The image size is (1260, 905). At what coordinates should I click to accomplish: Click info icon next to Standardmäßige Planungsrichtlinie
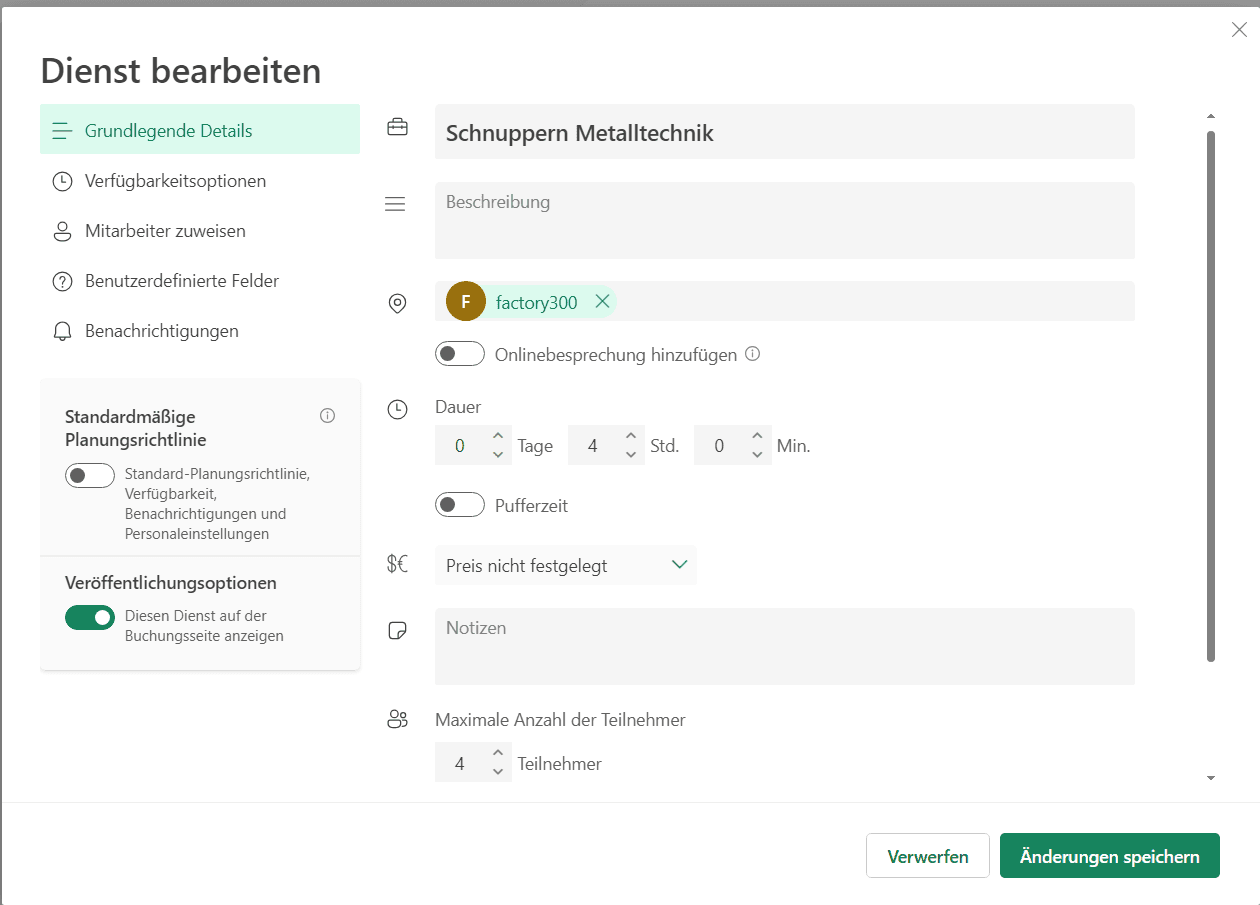tap(327, 416)
